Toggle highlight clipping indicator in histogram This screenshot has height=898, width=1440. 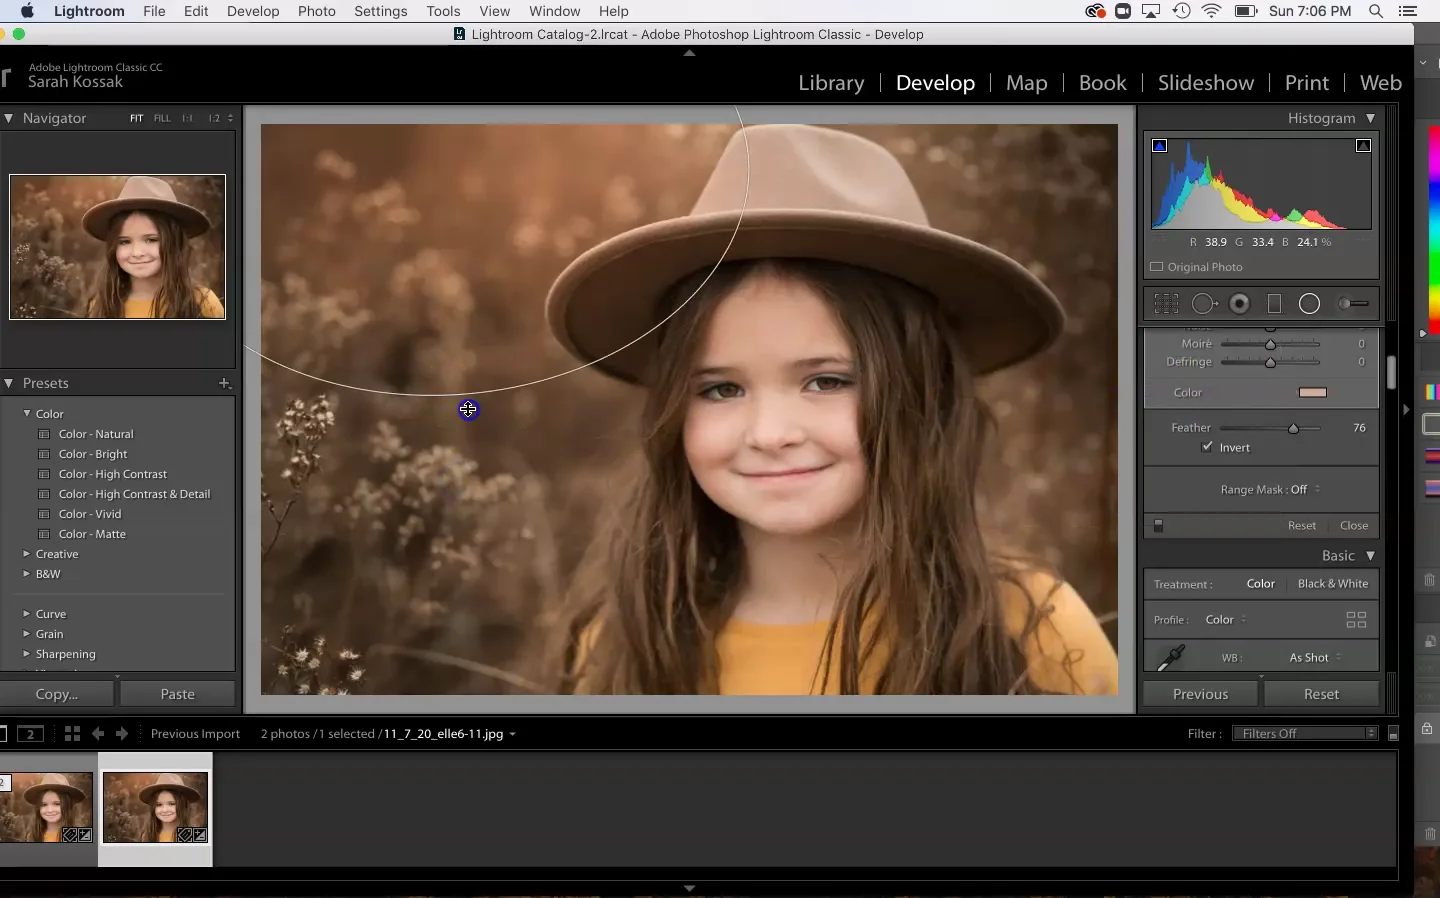click(1363, 146)
